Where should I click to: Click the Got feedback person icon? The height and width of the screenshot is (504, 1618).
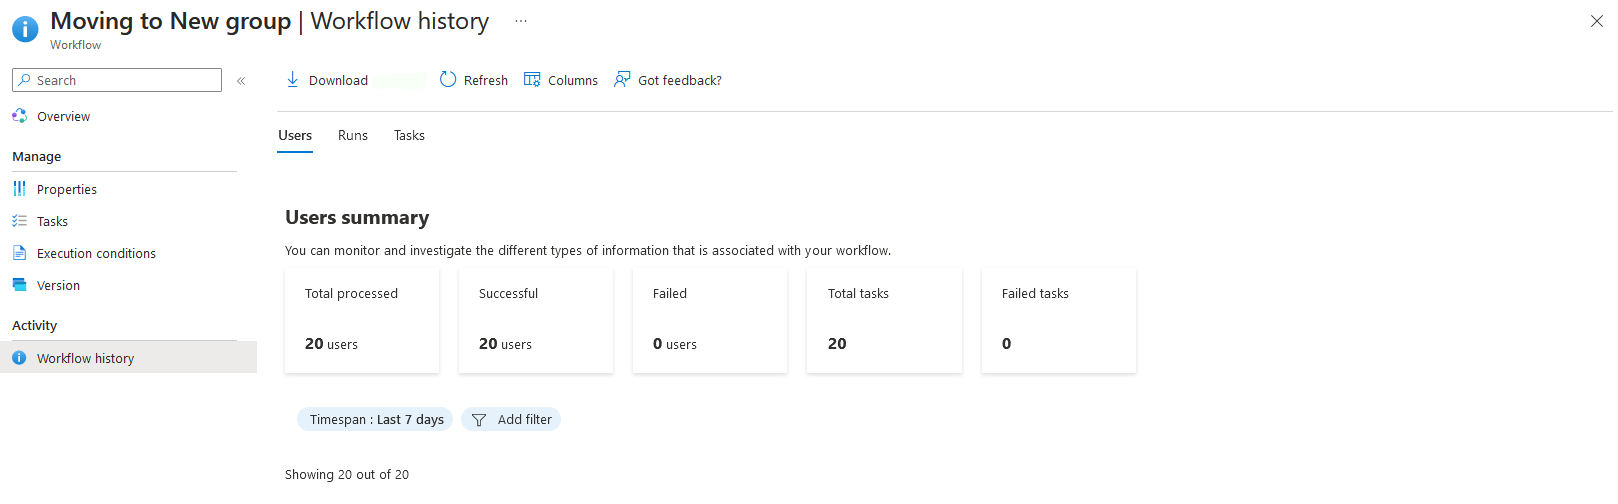[x=622, y=80]
